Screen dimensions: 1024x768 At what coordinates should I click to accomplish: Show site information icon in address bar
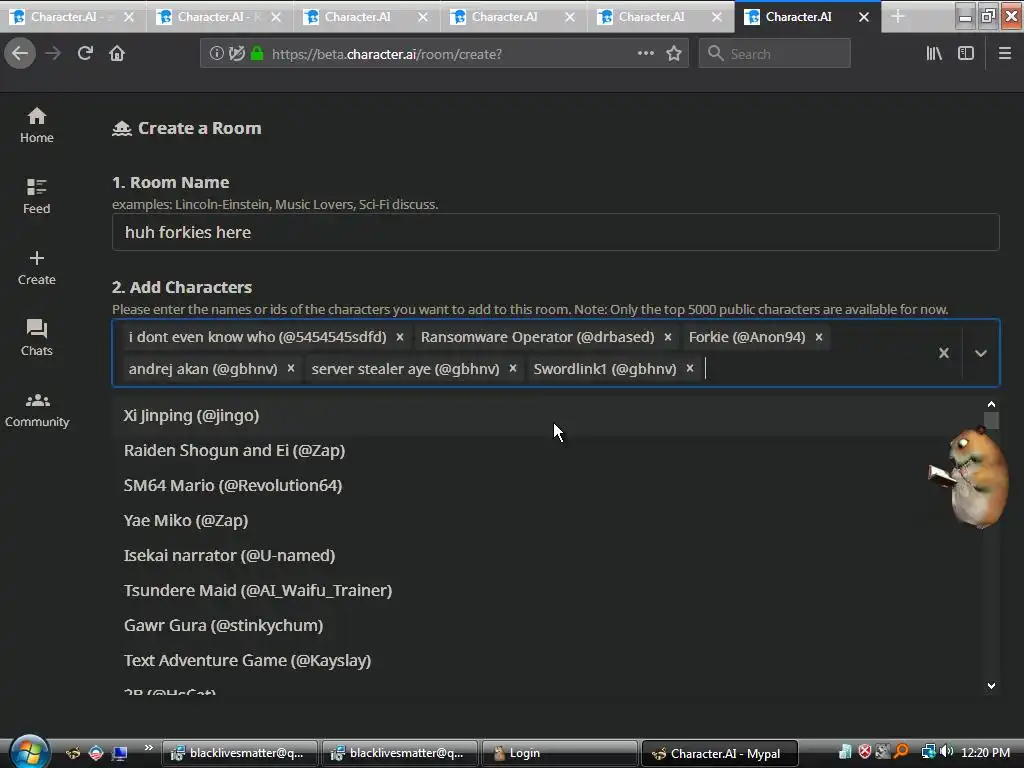click(x=216, y=54)
